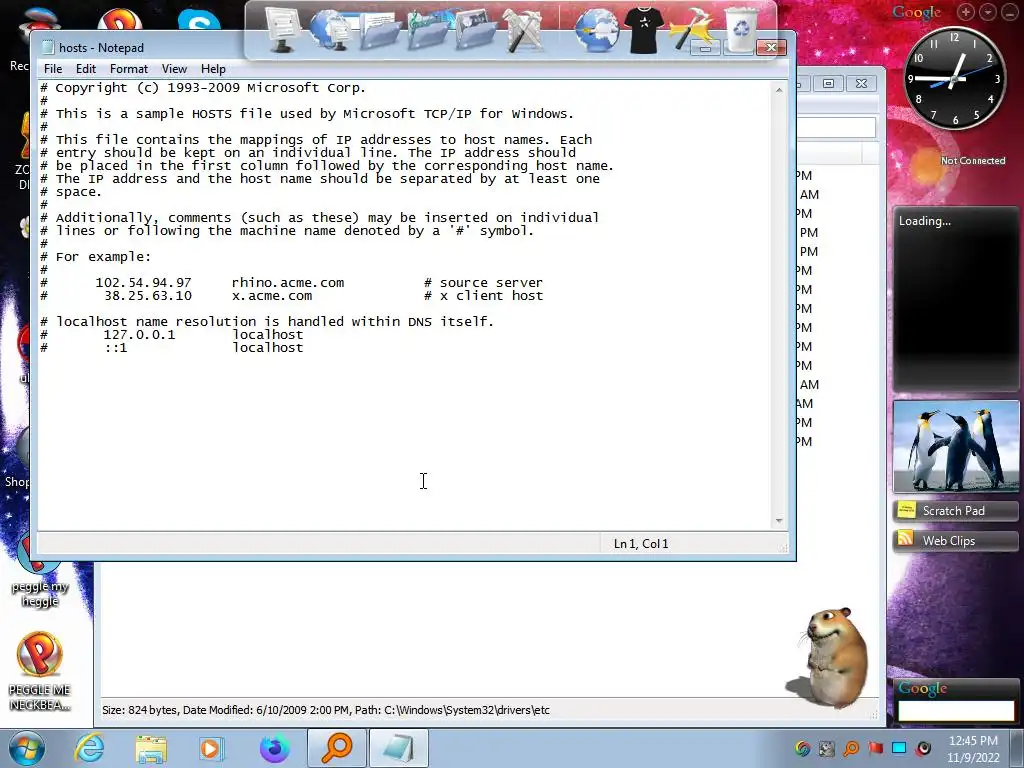The width and height of the screenshot is (1024, 768).
Task: Click the computer monitor icon in the dock
Action: click(x=283, y=29)
